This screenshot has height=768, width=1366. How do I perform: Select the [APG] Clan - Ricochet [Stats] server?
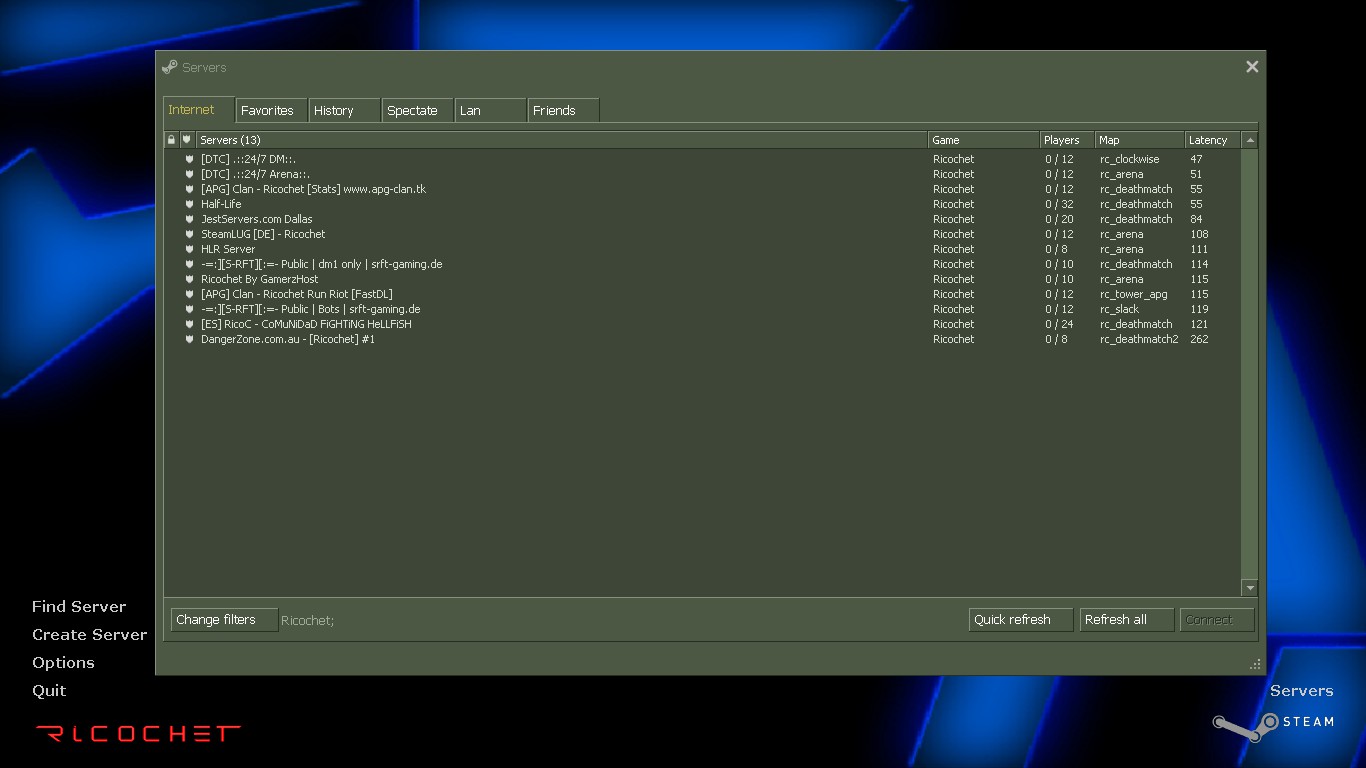click(x=703, y=189)
